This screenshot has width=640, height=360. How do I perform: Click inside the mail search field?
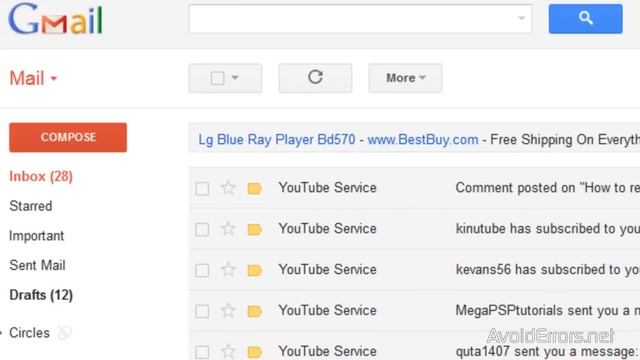tap(360, 19)
